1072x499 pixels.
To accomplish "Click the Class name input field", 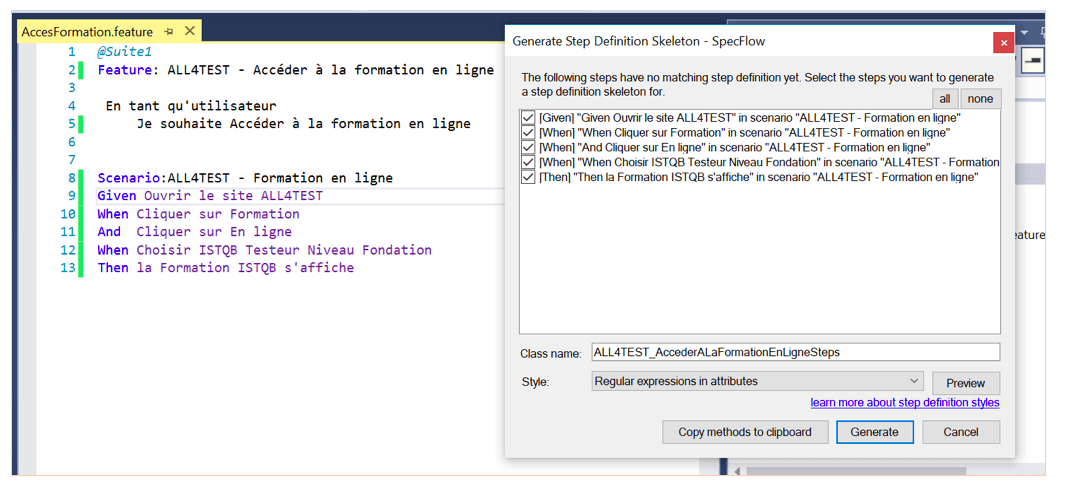I will pos(796,352).
